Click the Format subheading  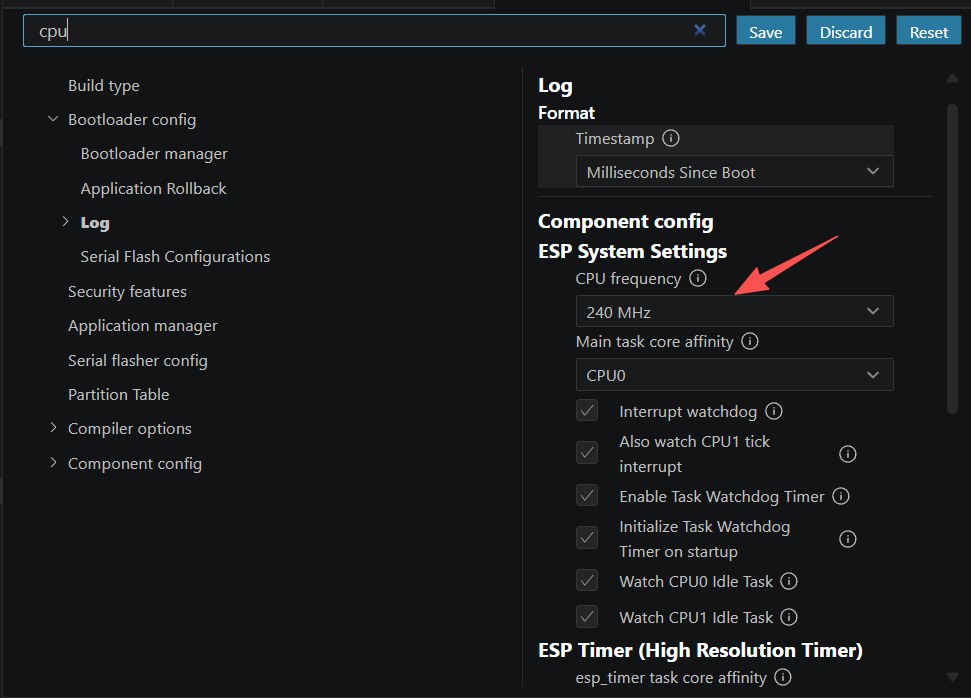click(566, 113)
